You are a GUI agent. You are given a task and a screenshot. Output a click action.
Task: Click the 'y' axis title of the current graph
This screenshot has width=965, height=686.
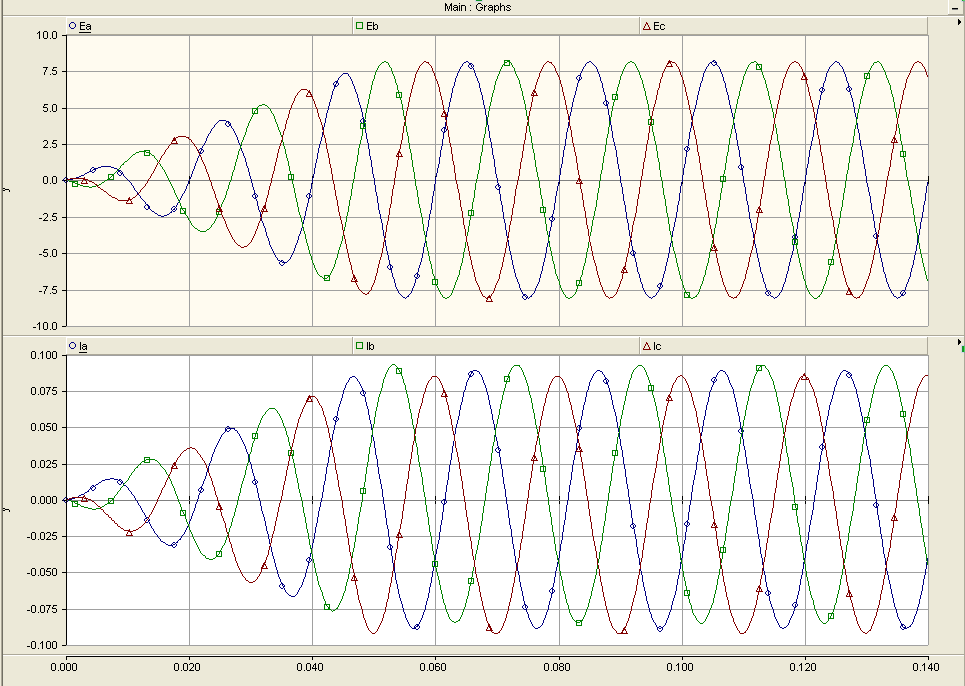(7, 509)
